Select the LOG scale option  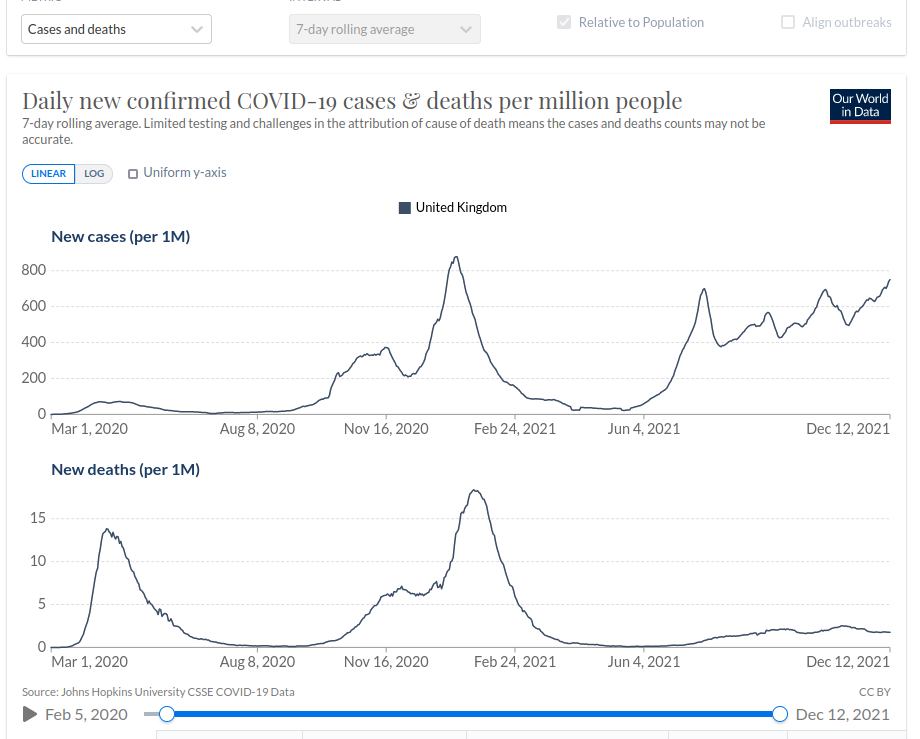click(94, 173)
